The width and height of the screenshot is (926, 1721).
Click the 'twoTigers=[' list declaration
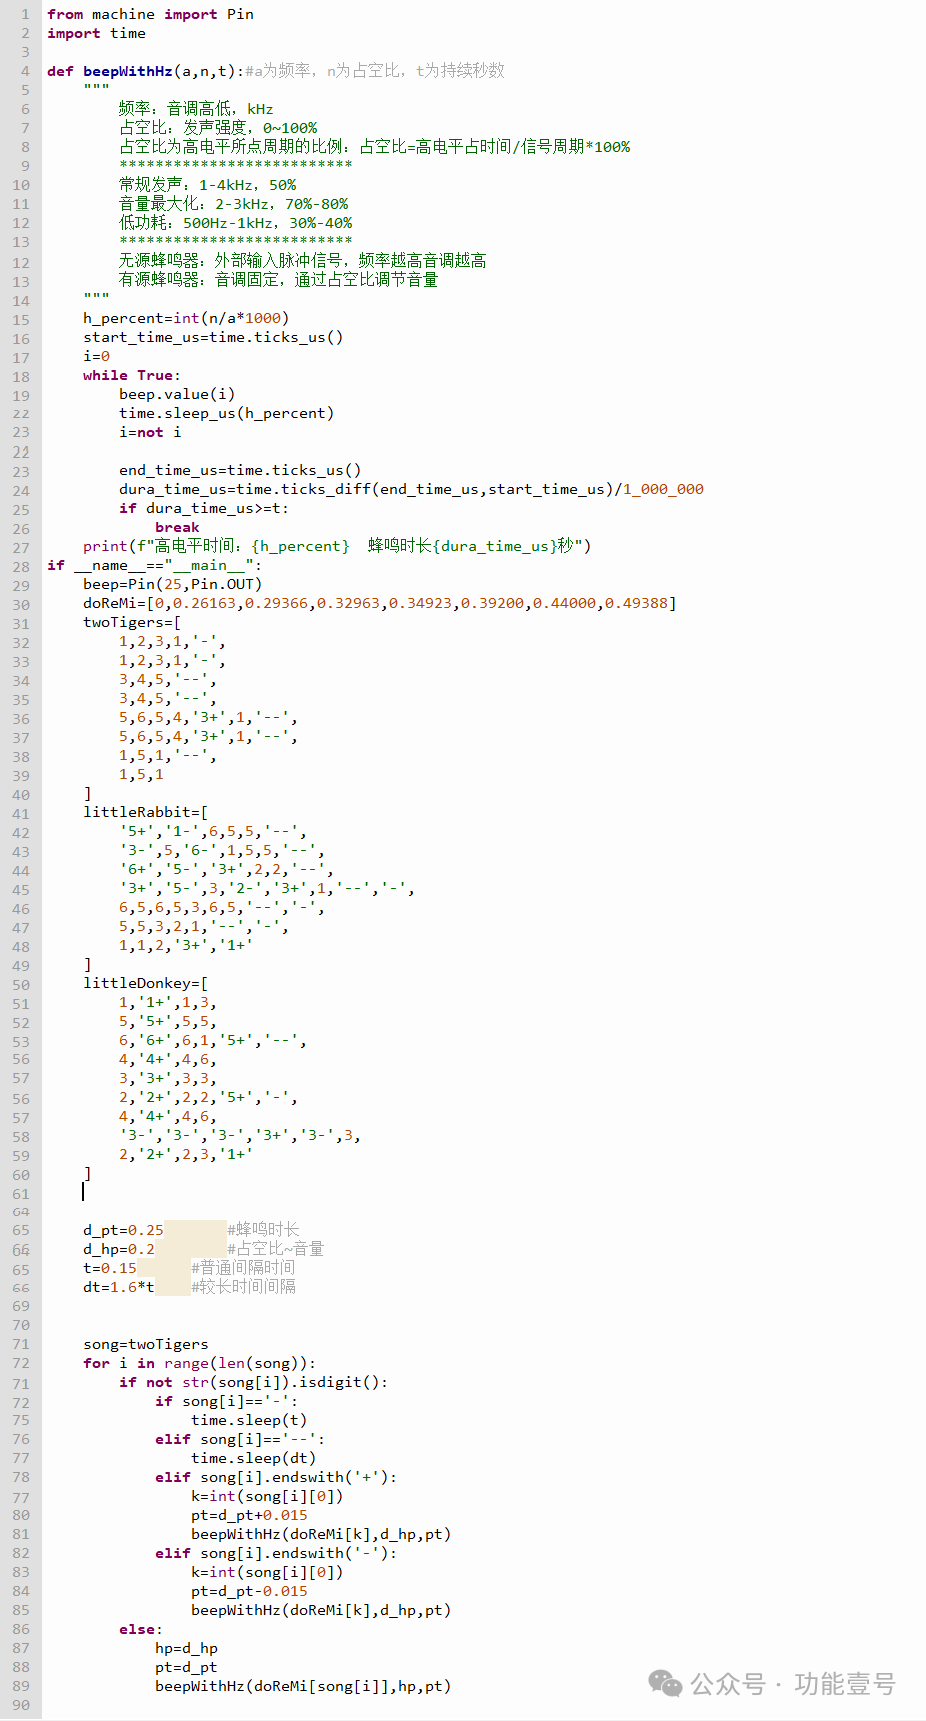[132, 622]
